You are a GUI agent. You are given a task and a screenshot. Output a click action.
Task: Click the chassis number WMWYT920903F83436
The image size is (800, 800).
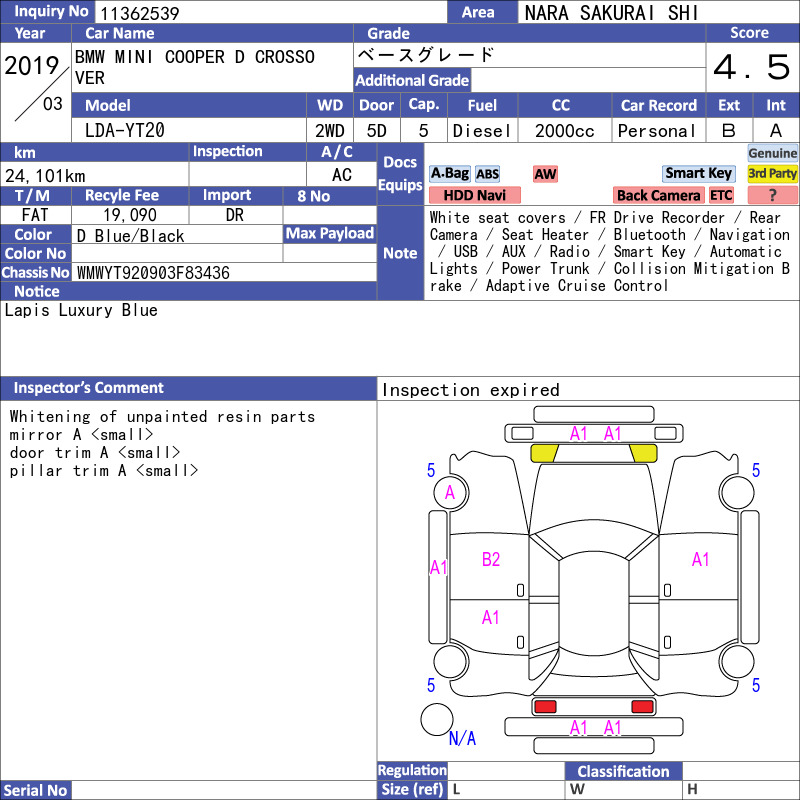click(x=153, y=273)
